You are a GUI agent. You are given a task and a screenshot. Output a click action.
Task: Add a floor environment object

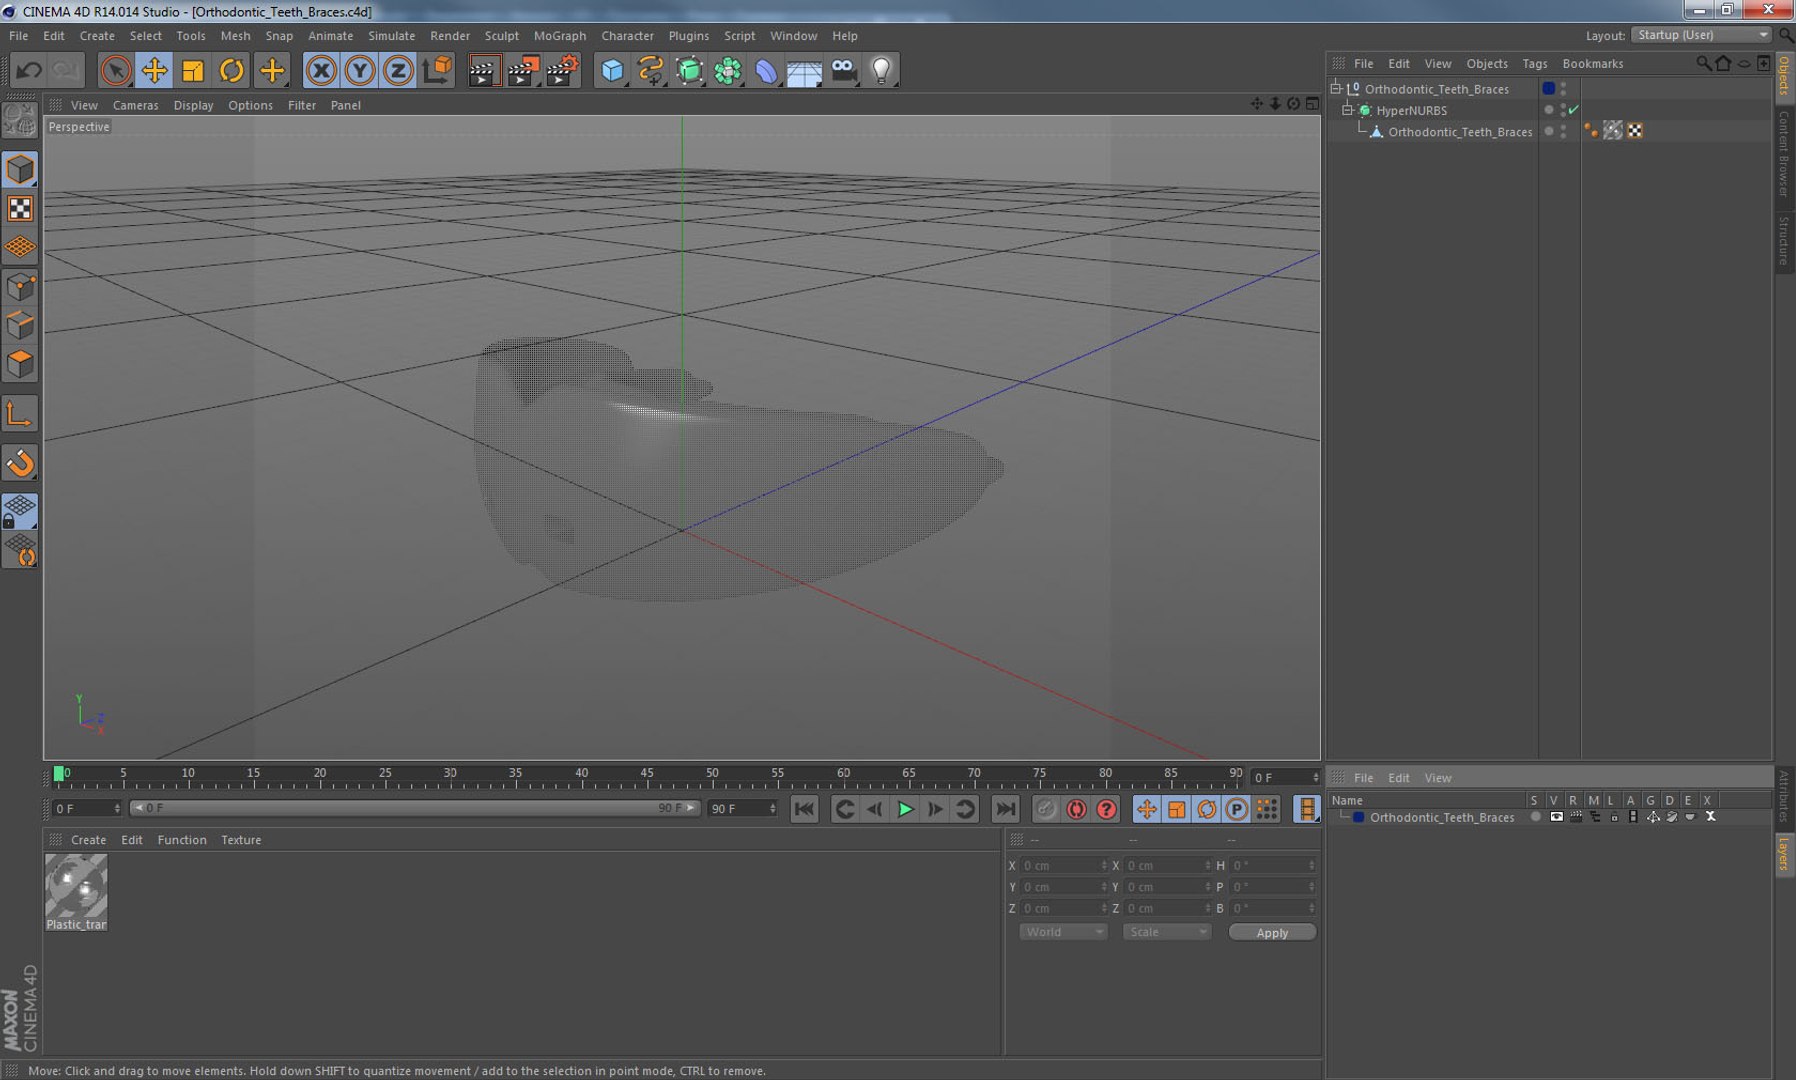(805, 70)
